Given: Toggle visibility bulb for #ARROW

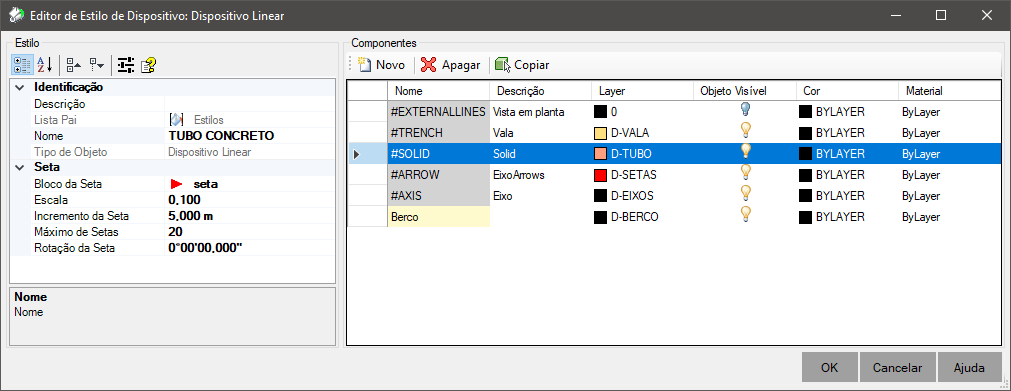Looking at the screenshot, I should point(745,171).
